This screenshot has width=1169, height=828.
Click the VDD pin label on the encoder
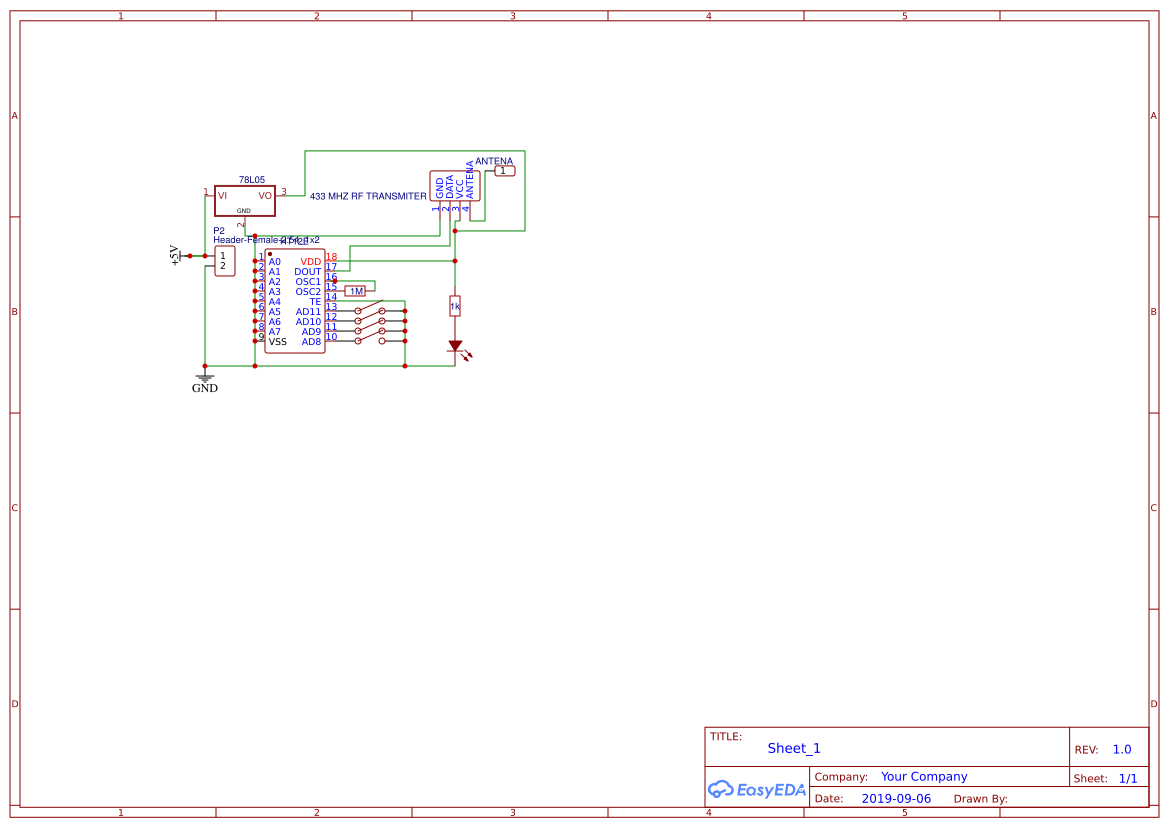tap(310, 260)
